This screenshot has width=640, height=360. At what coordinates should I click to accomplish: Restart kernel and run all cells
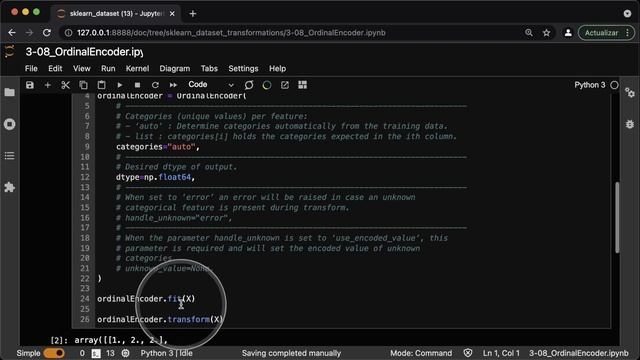tap(173, 85)
